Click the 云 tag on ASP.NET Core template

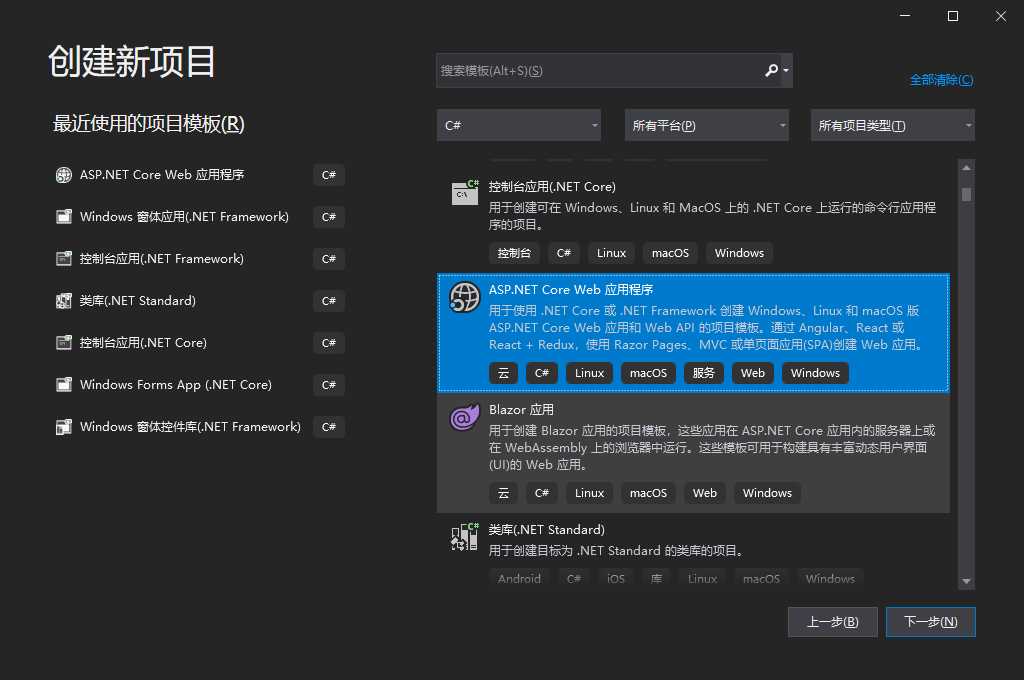(503, 373)
